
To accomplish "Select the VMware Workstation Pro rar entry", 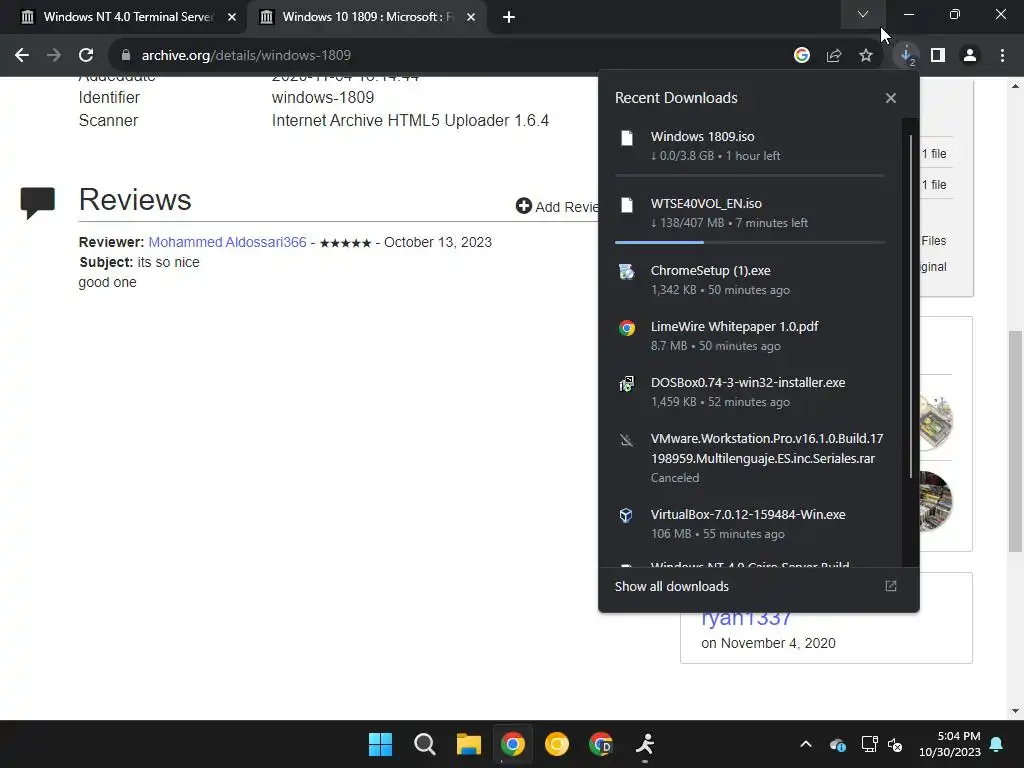I will click(767, 449).
